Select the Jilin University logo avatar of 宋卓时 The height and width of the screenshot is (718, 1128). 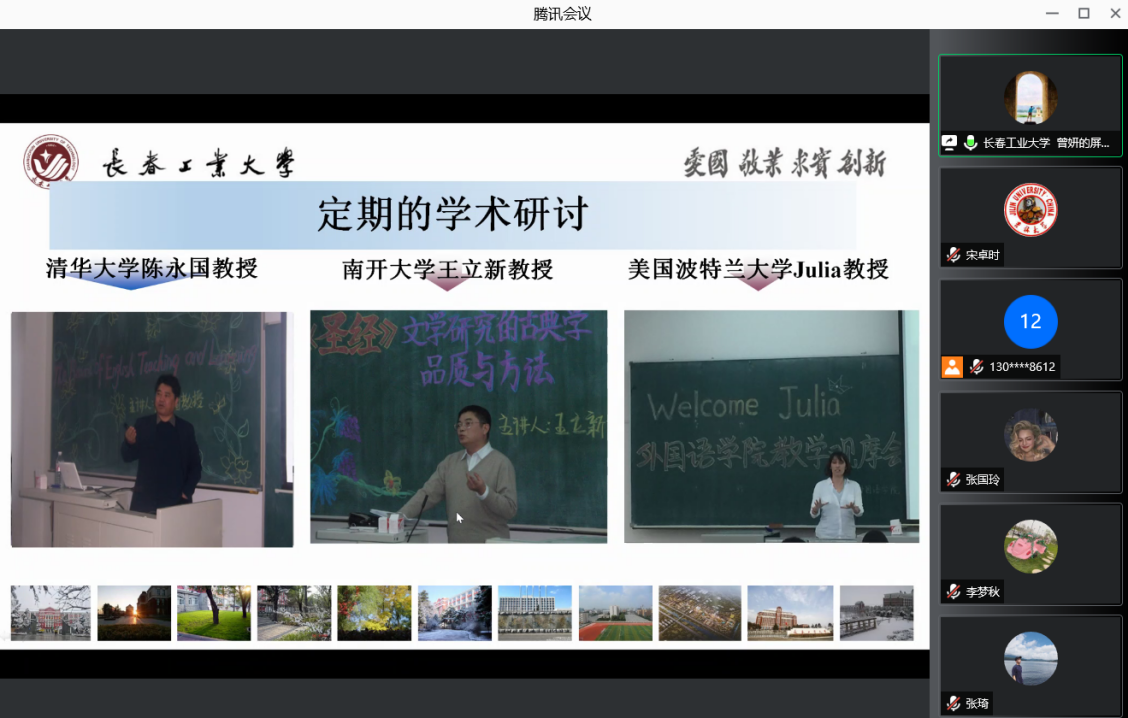point(1030,210)
